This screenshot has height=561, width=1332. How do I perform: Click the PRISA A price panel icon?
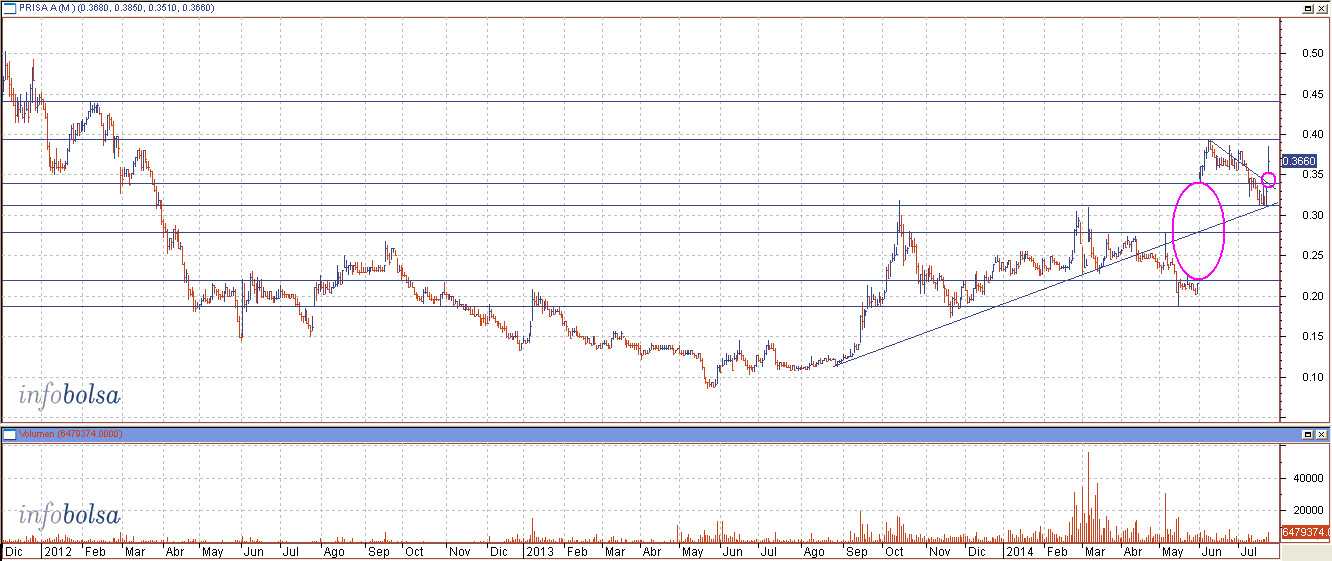pos(8,7)
